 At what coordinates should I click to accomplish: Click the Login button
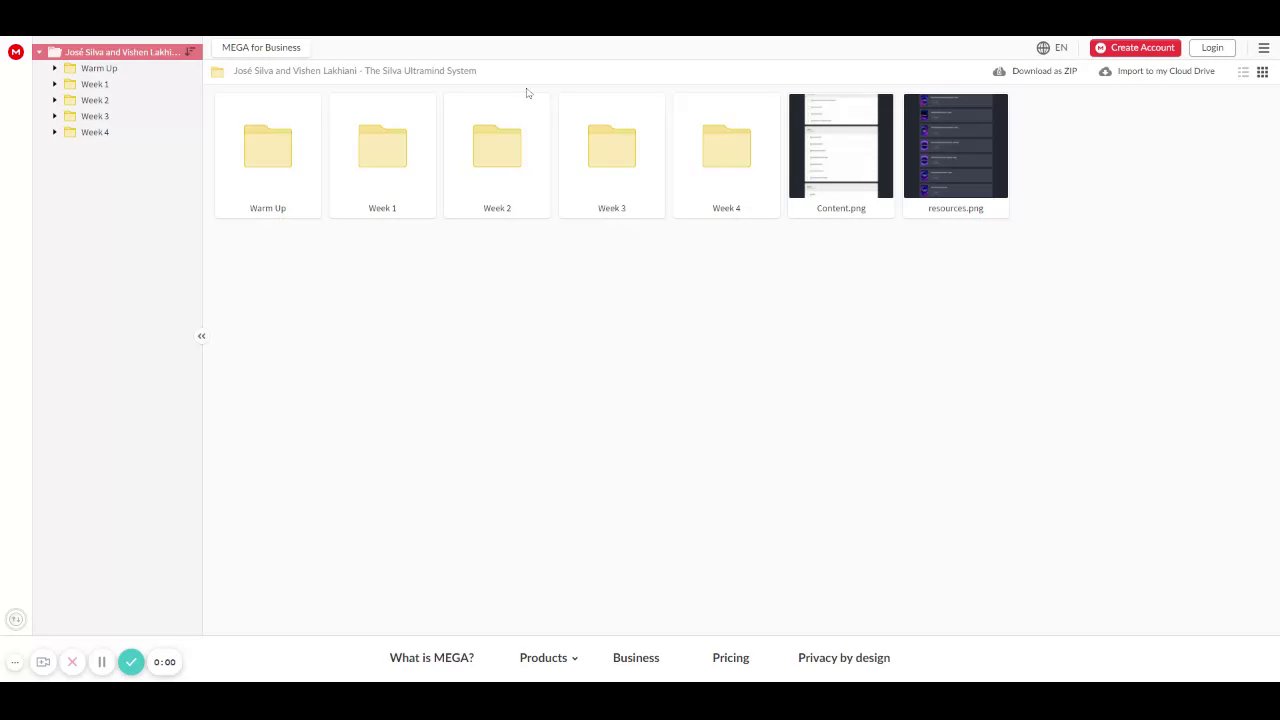tap(1212, 48)
